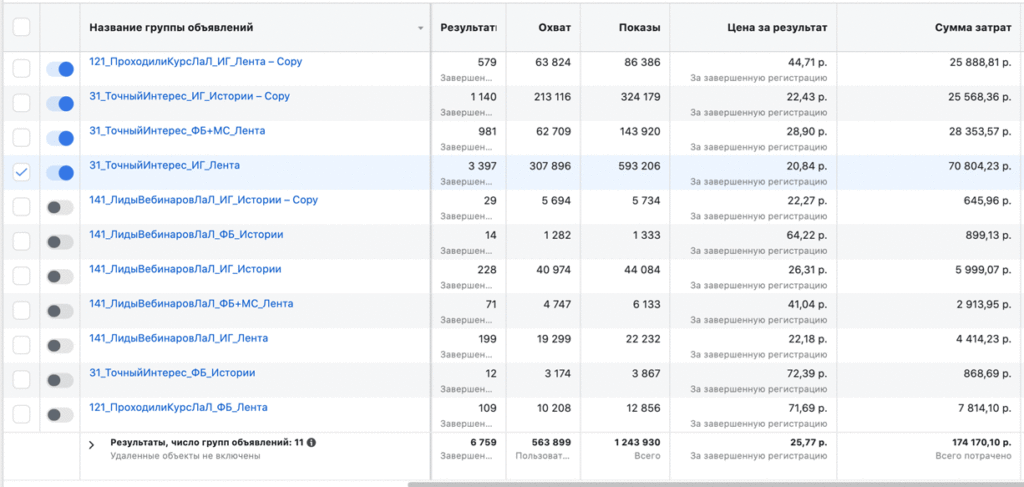
Task: Check the select-all checkbox in header
Action: tap(21, 28)
